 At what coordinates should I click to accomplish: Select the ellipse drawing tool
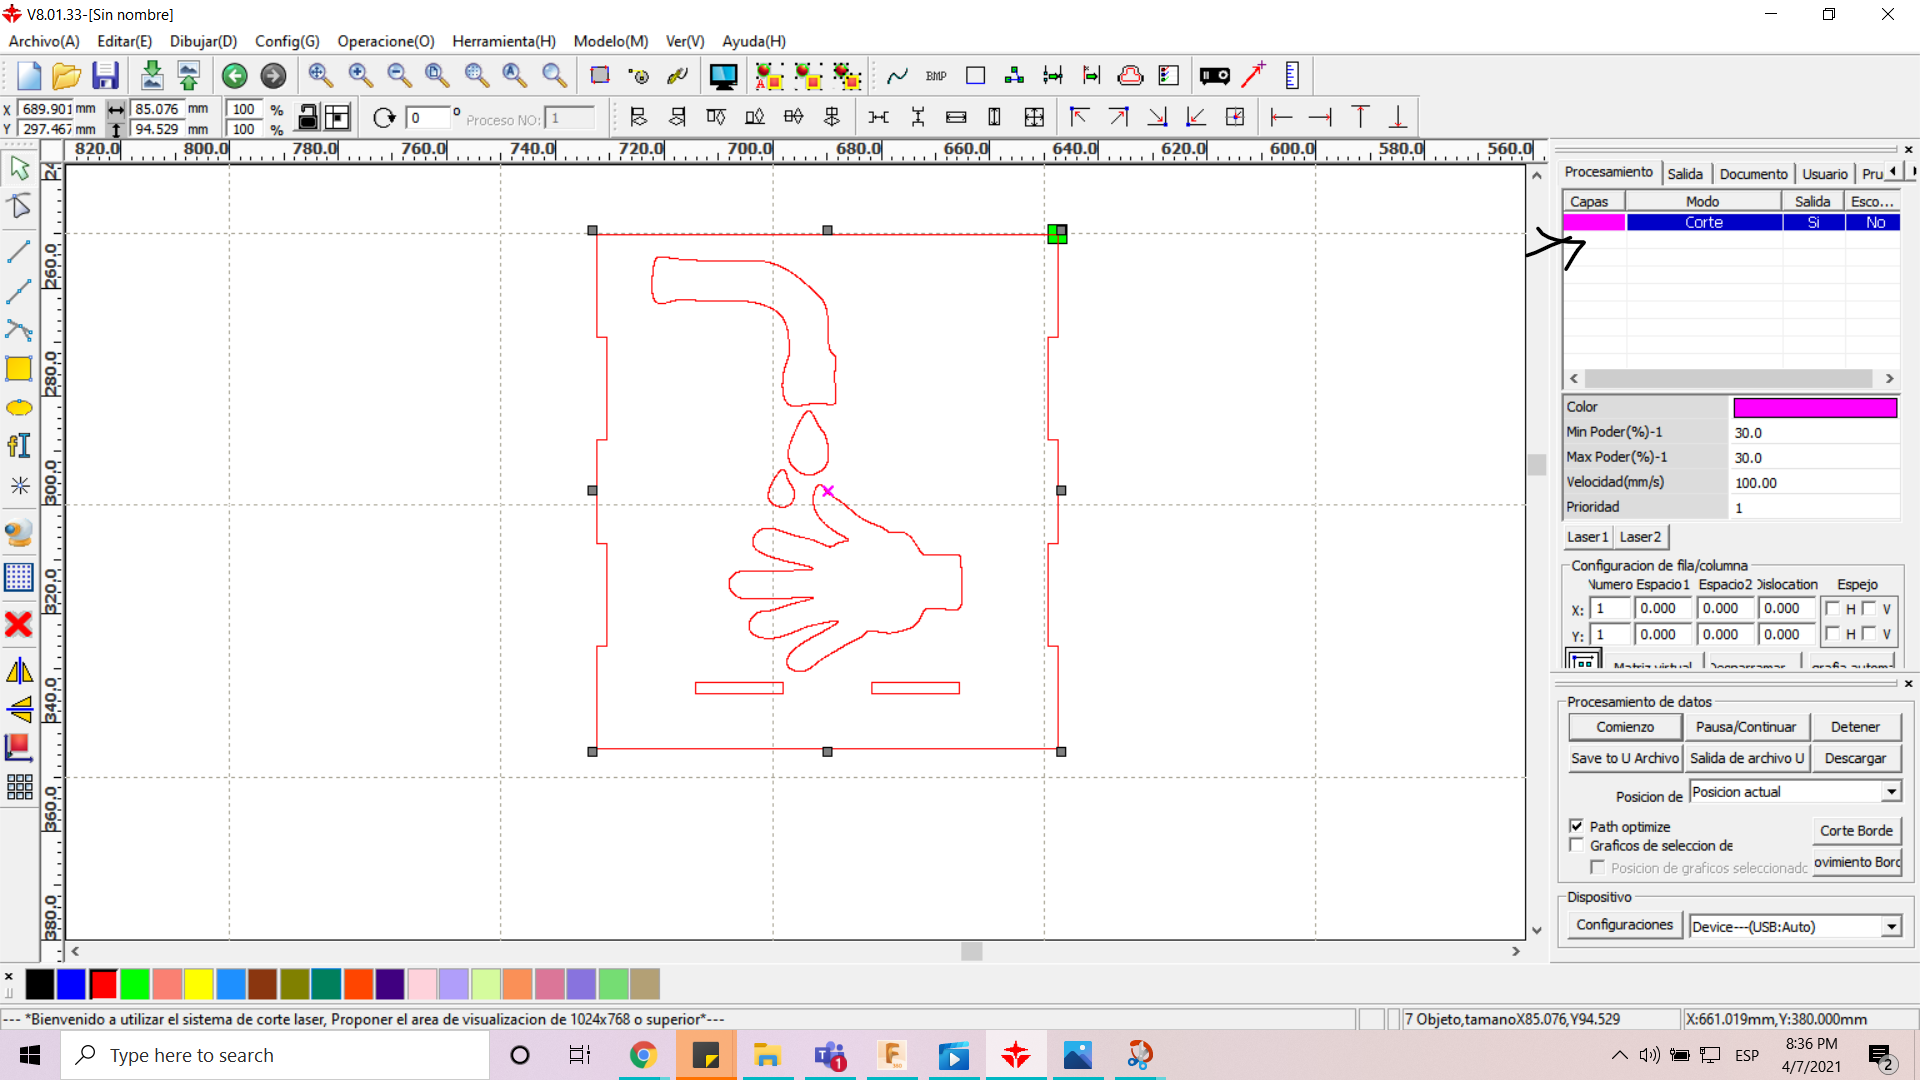(19, 408)
